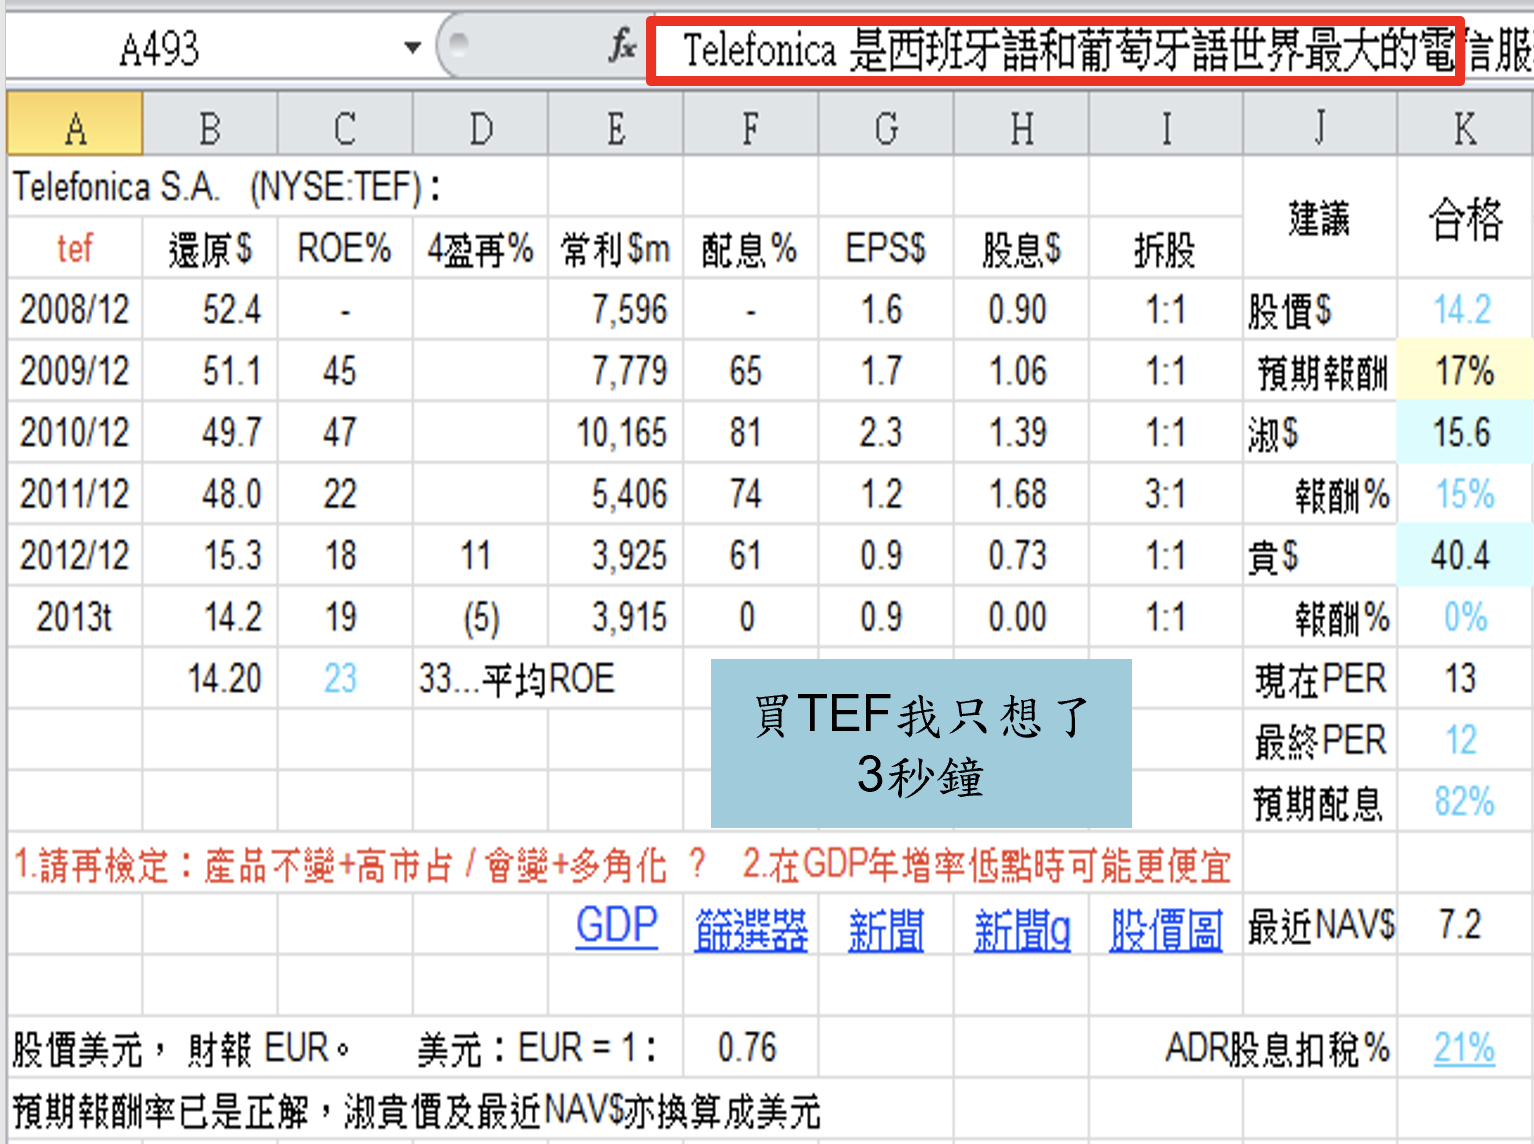1534x1144 pixels.
Task: Select column B header
Action: coord(210,124)
